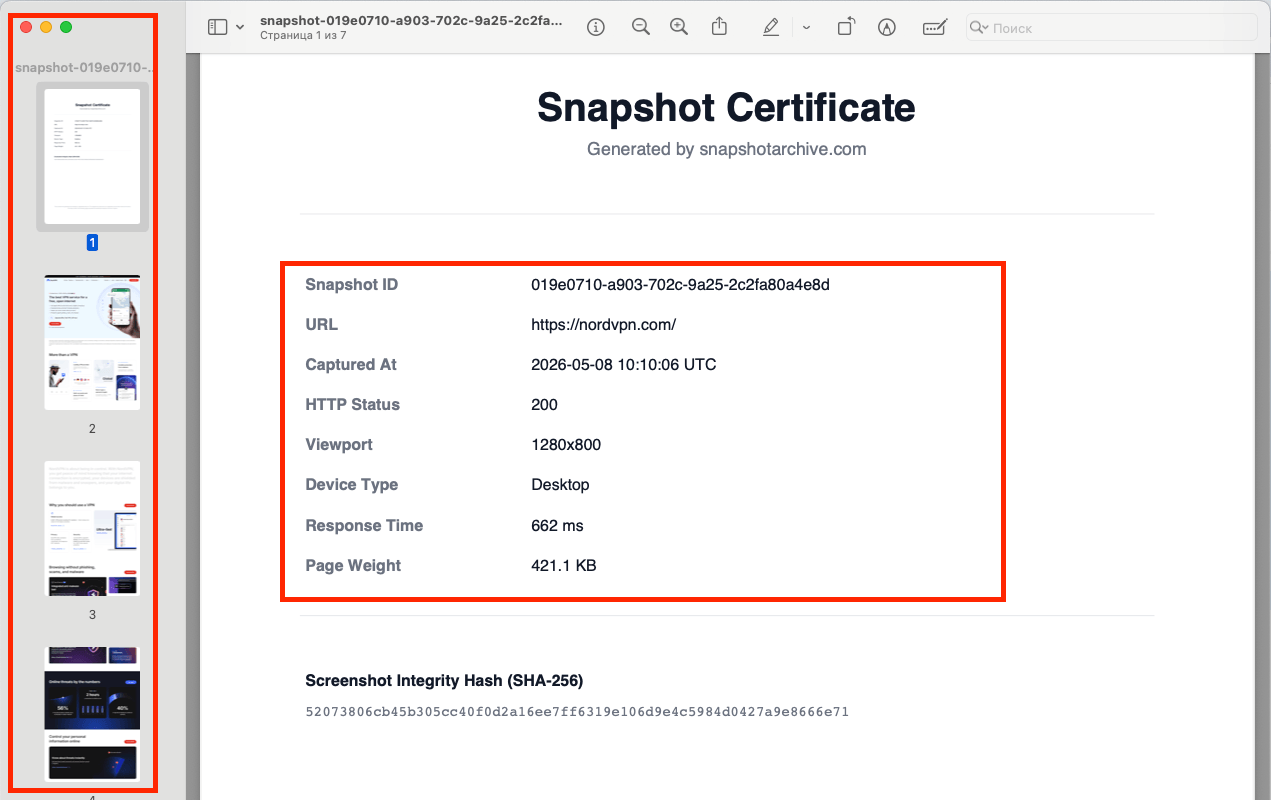This screenshot has height=800, width=1271.
Task: Click the 'Snapshot ID' label
Action: pos(351,285)
